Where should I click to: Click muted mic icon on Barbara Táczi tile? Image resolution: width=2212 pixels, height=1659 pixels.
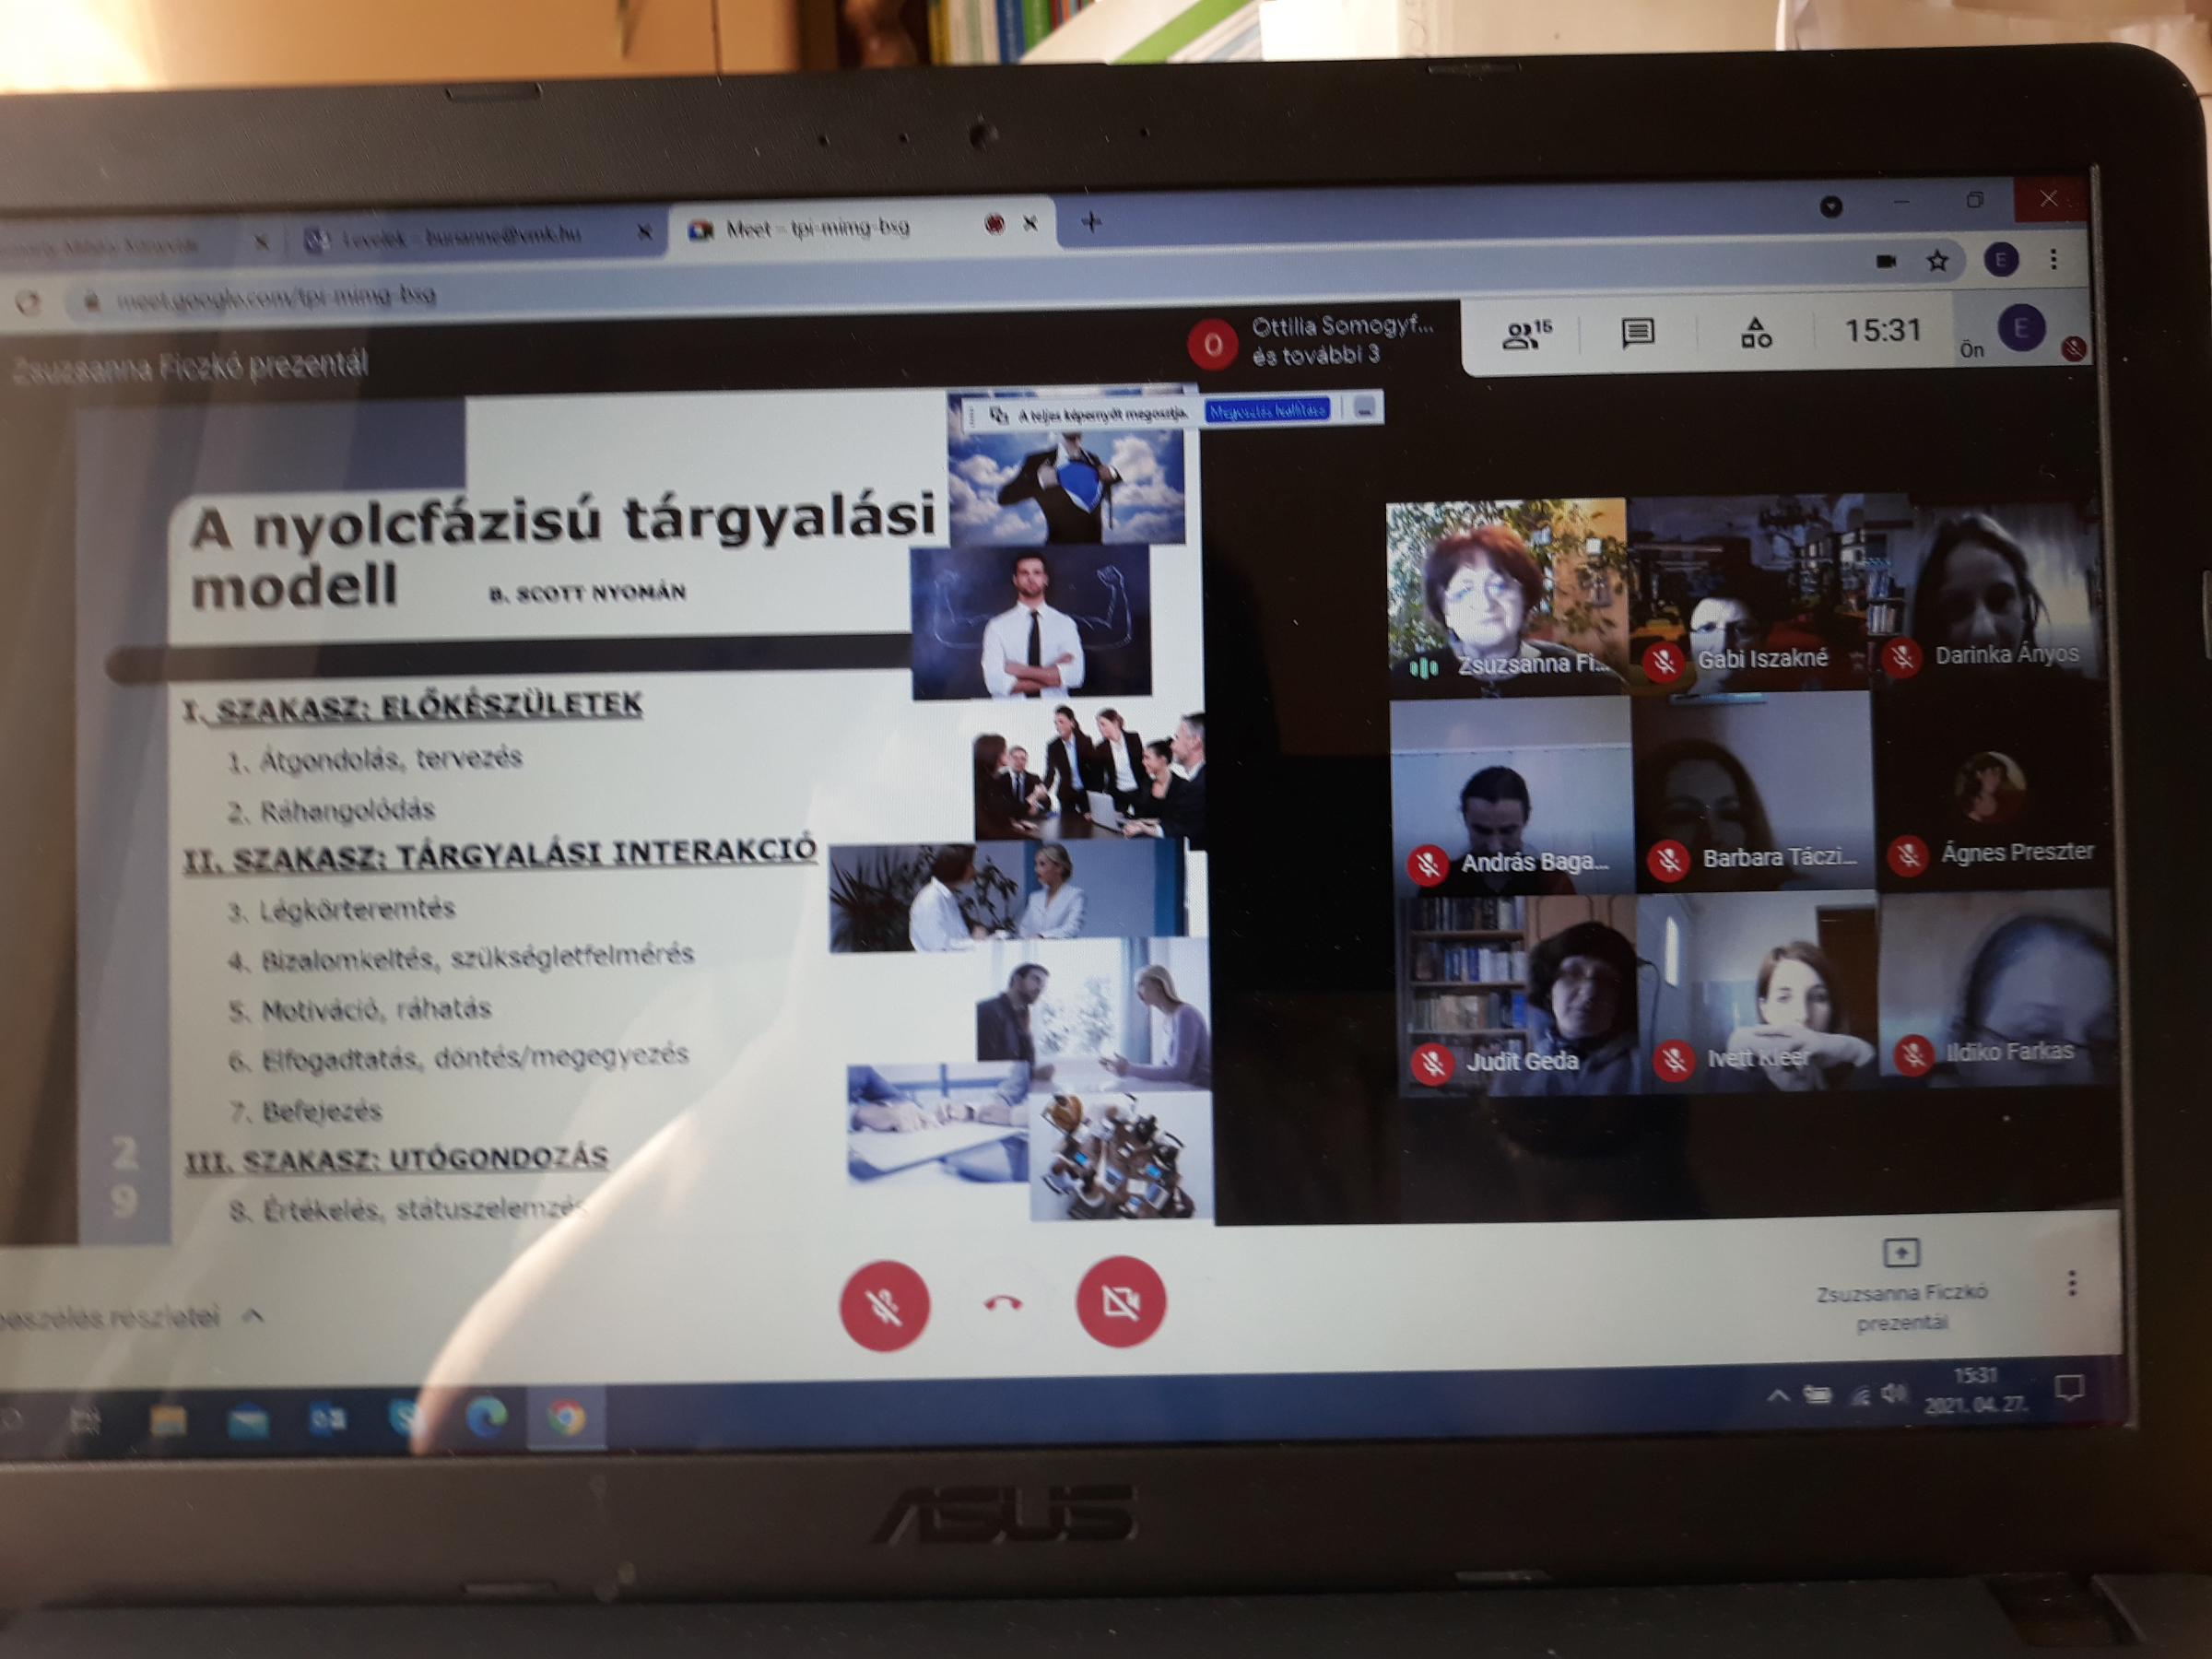coord(1668,860)
